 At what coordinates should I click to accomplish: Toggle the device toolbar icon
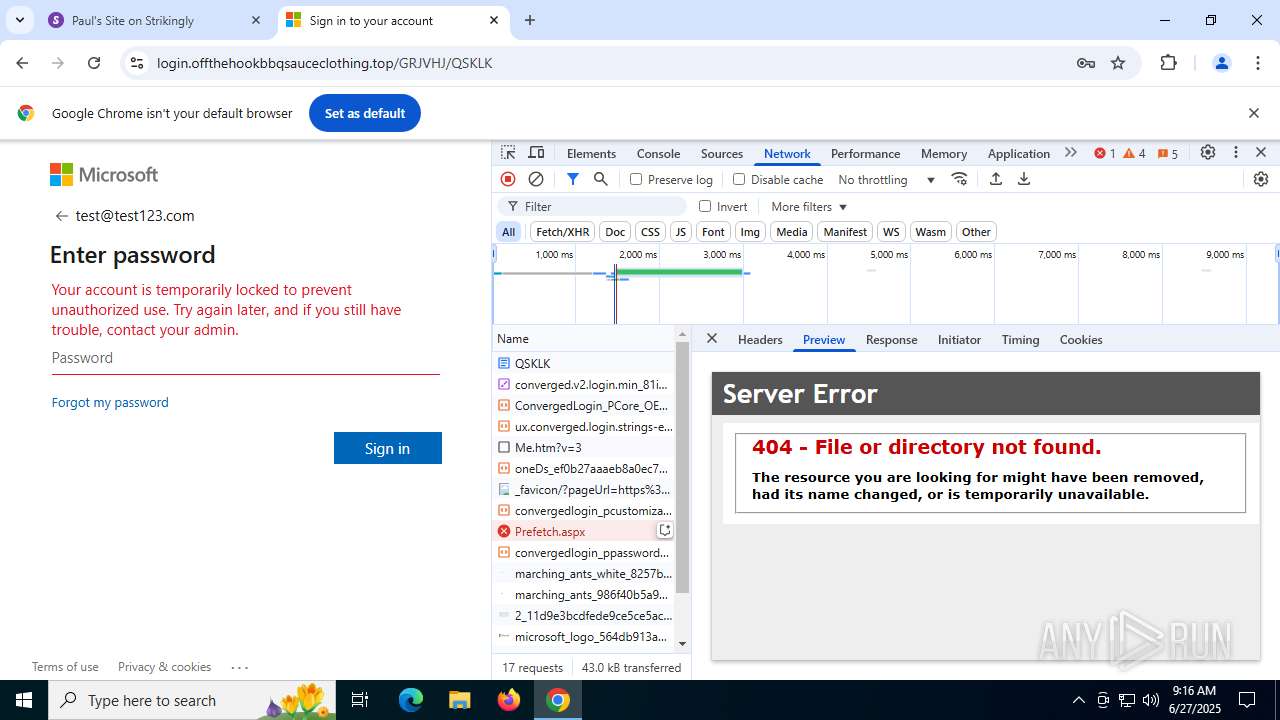click(x=536, y=153)
